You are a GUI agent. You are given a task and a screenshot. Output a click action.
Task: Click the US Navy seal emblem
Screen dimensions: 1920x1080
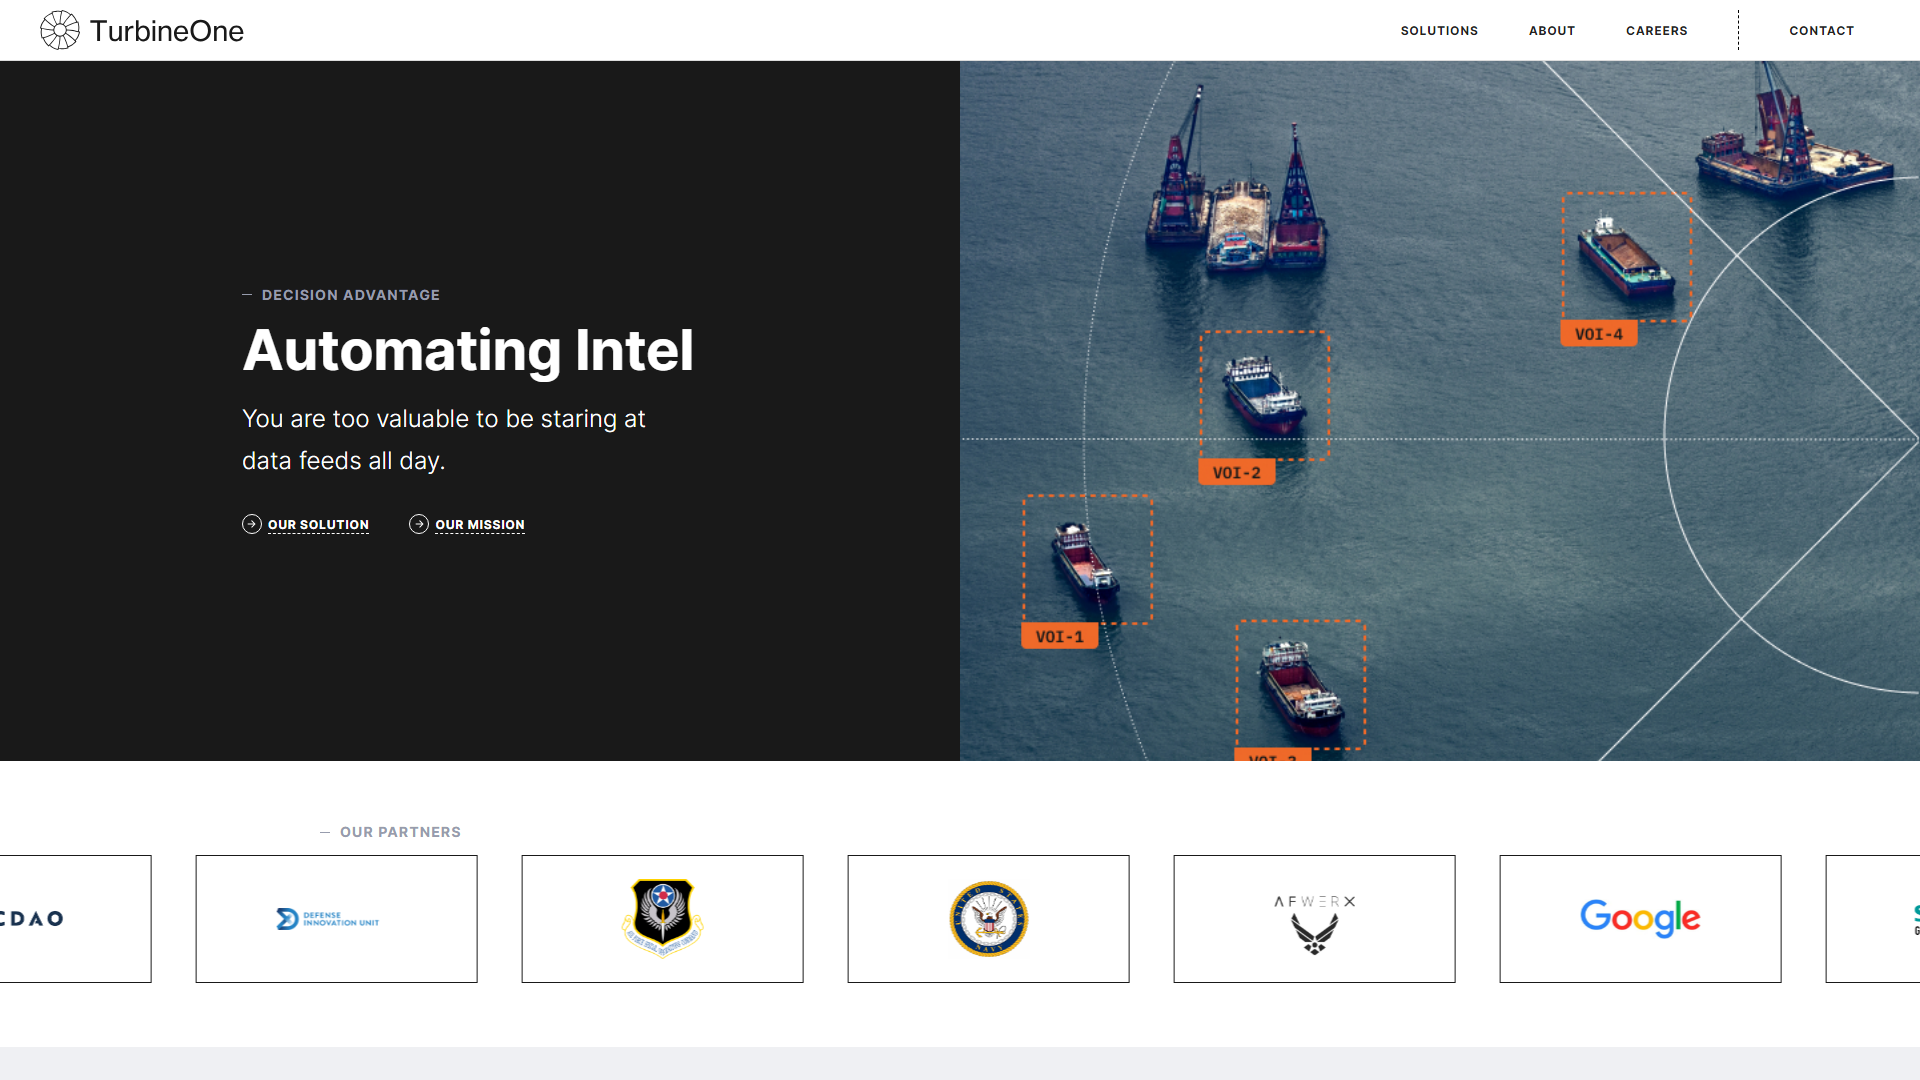988,919
